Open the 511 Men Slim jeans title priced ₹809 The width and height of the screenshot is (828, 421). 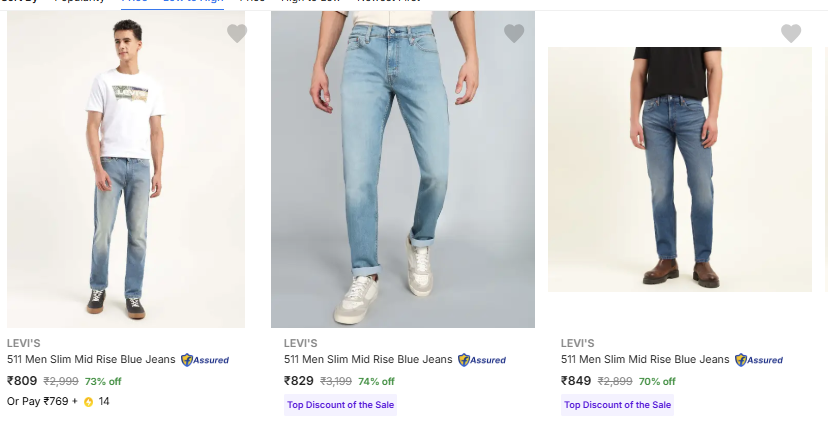click(91, 360)
